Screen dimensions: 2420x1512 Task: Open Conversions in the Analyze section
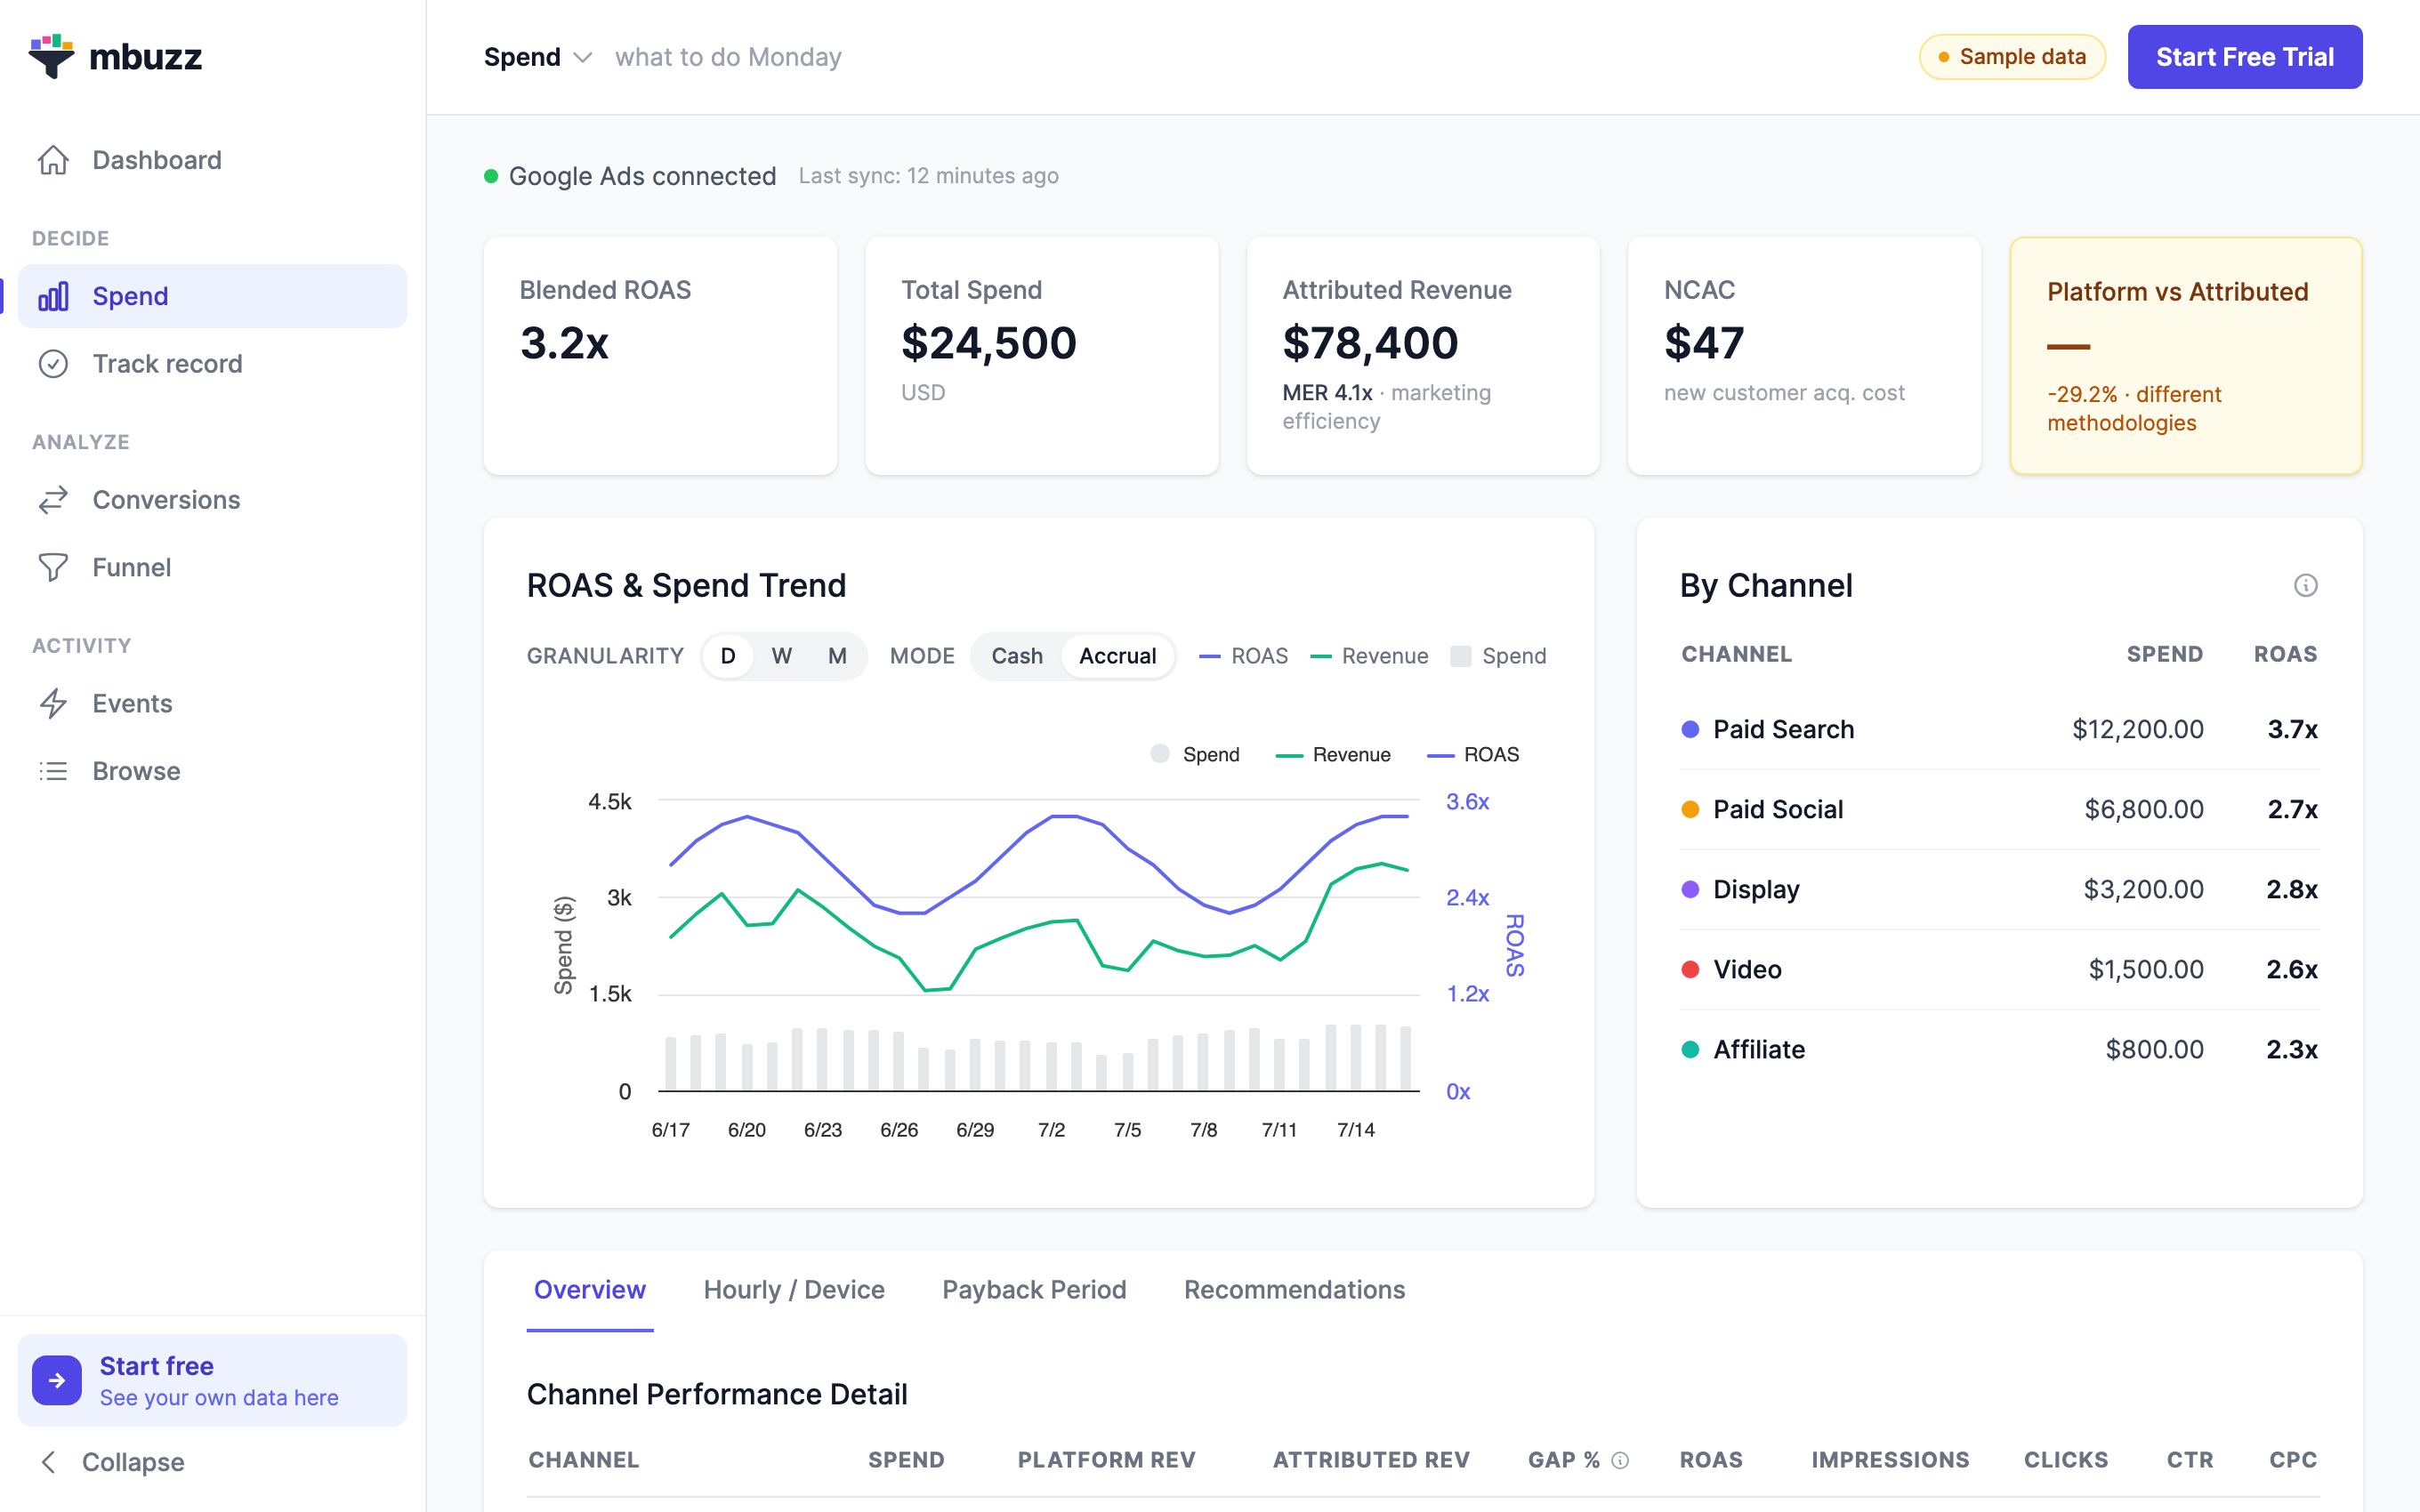(212, 500)
